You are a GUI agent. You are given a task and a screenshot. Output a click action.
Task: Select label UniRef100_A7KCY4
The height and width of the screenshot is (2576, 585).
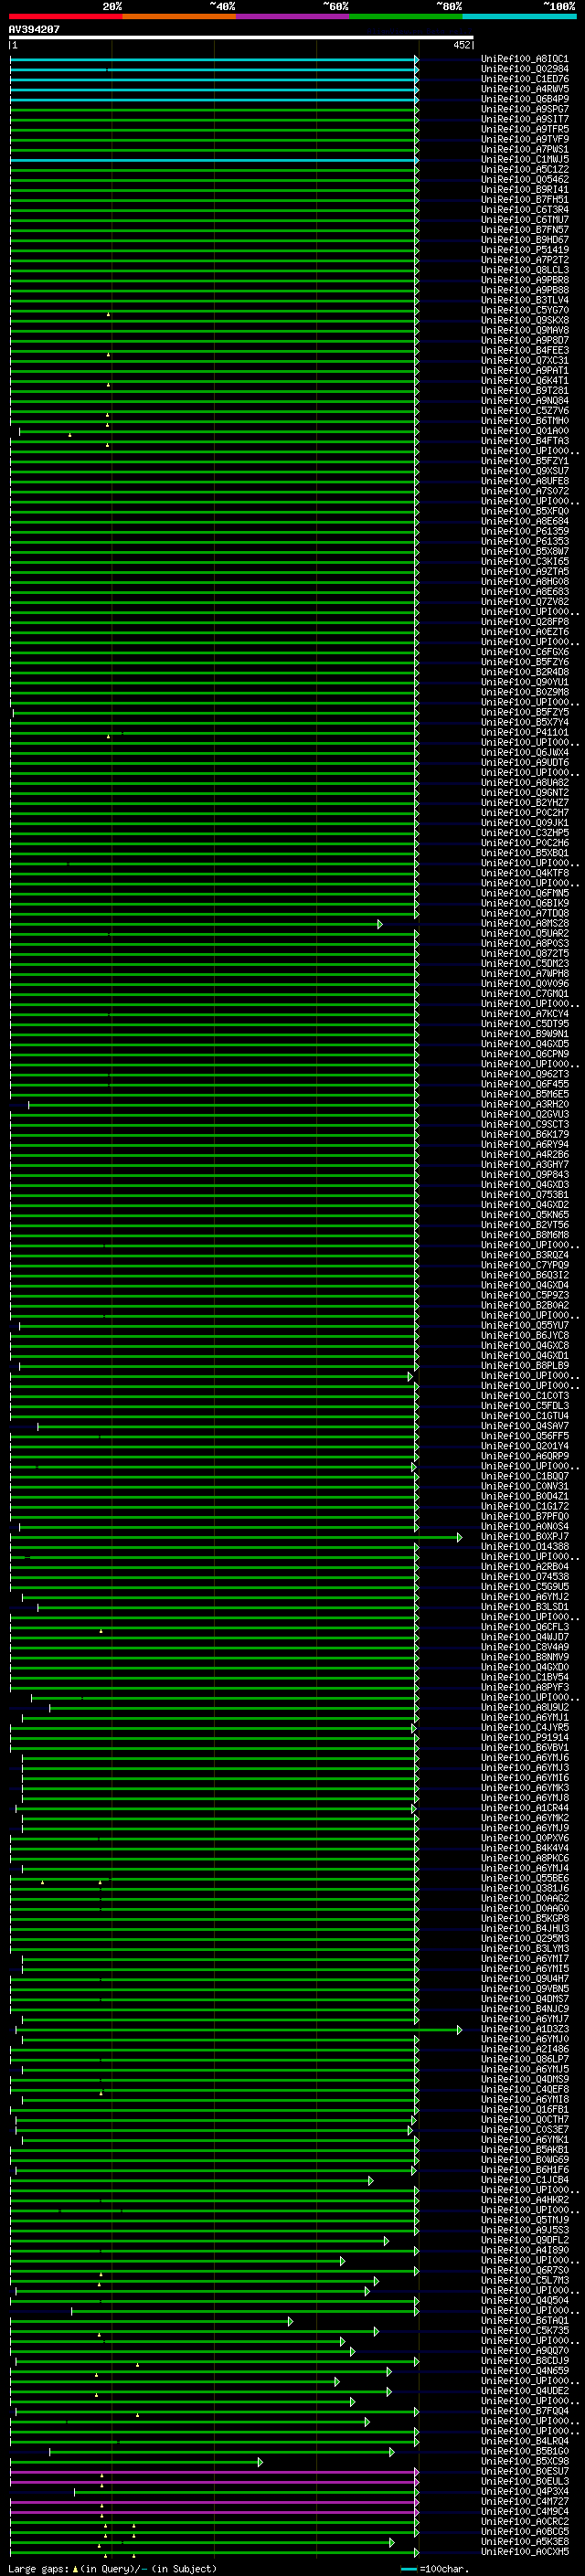click(525, 1014)
